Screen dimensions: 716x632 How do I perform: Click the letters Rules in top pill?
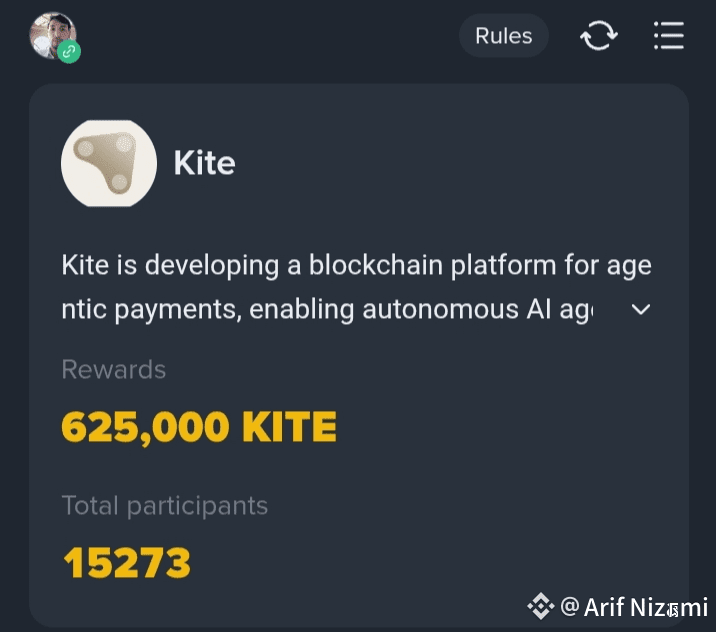503,36
